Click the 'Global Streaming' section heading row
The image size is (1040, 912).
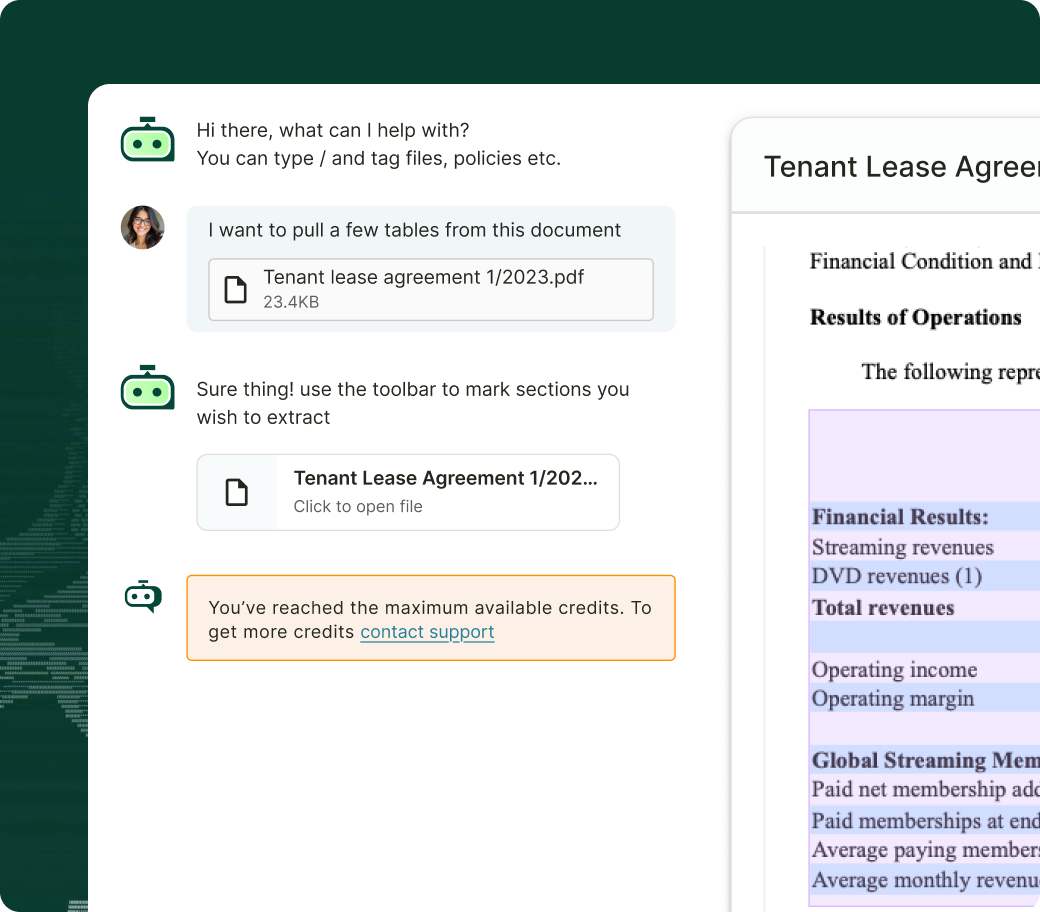point(925,759)
